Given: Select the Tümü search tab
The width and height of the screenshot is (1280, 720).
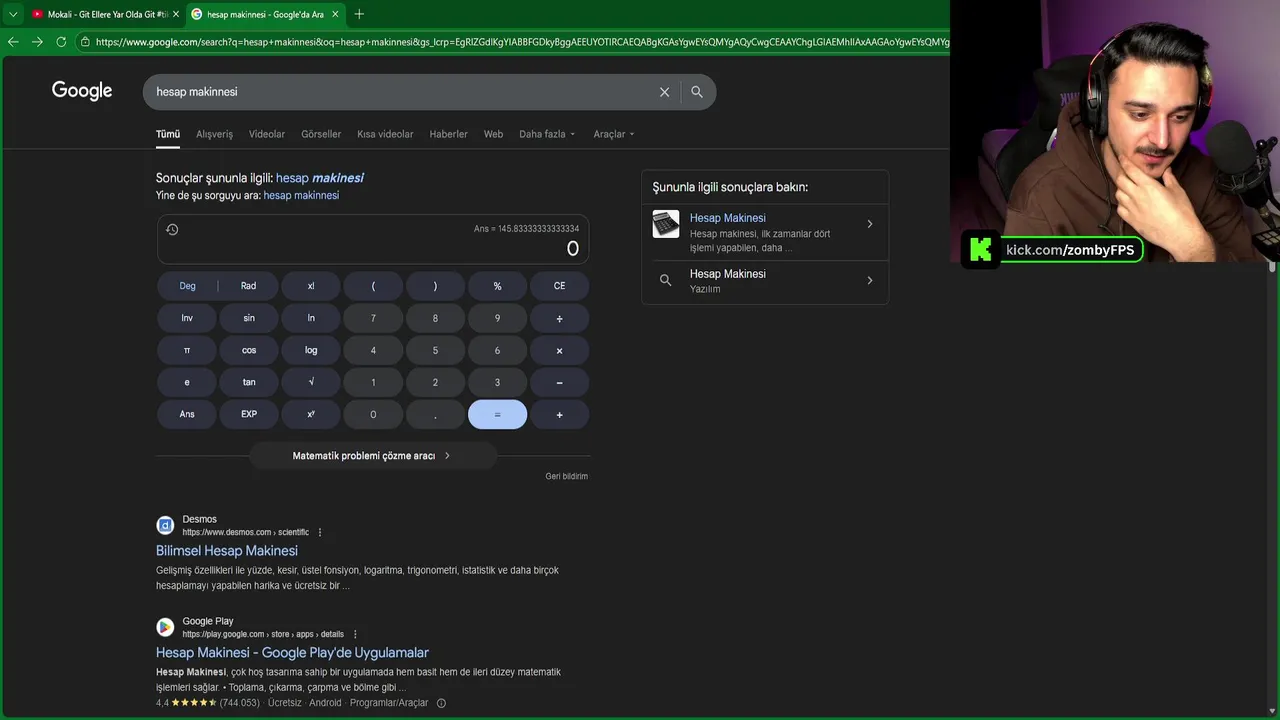Looking at the screenshot, I should [x=168, y=134].
